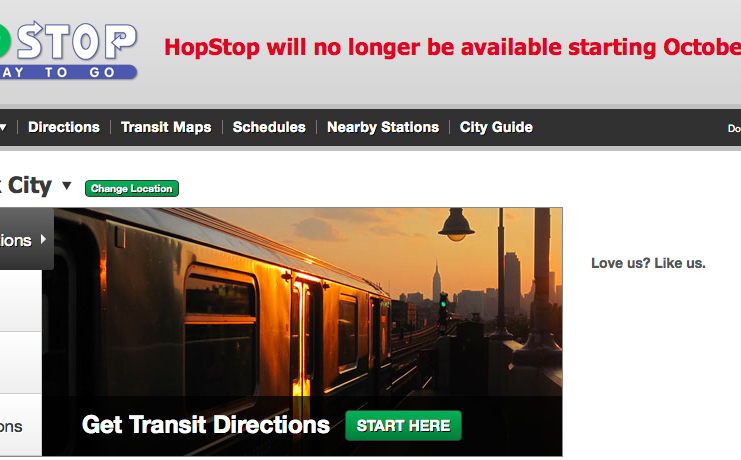Open the Transit Maps menu item
This screenshot has width=741, height=460.
coord(166,127)
